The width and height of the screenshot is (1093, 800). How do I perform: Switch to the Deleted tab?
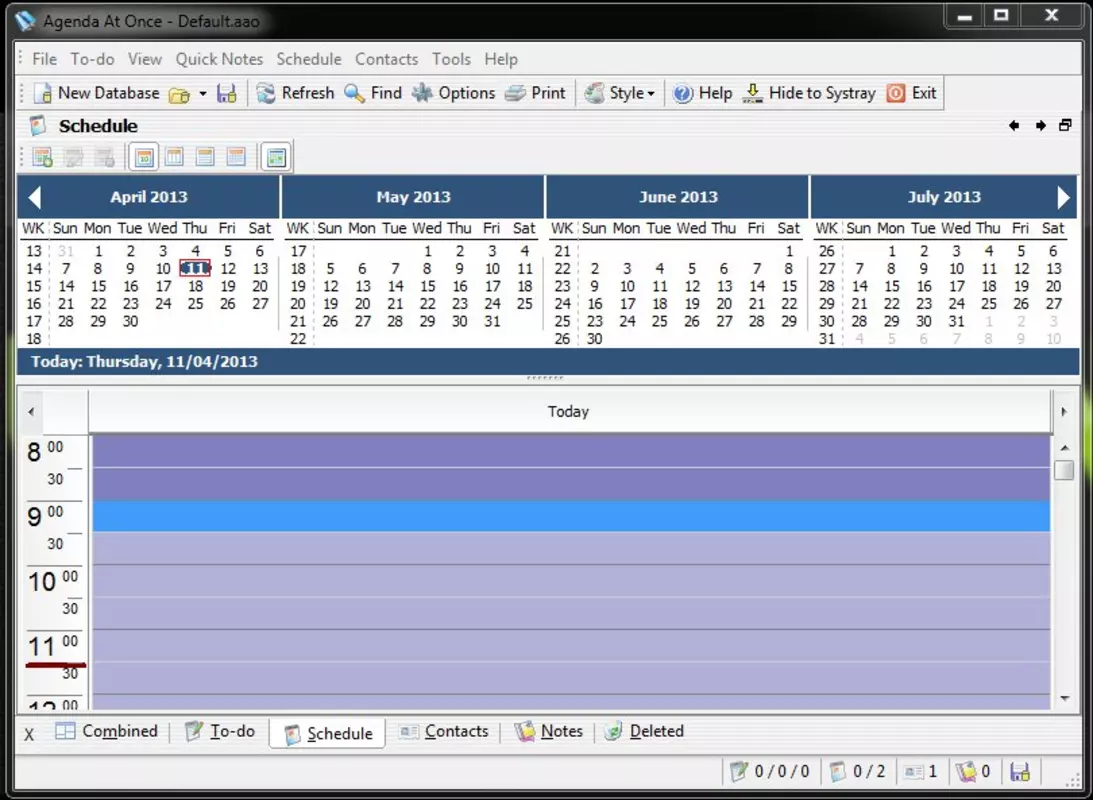click(x=644, y=731)
